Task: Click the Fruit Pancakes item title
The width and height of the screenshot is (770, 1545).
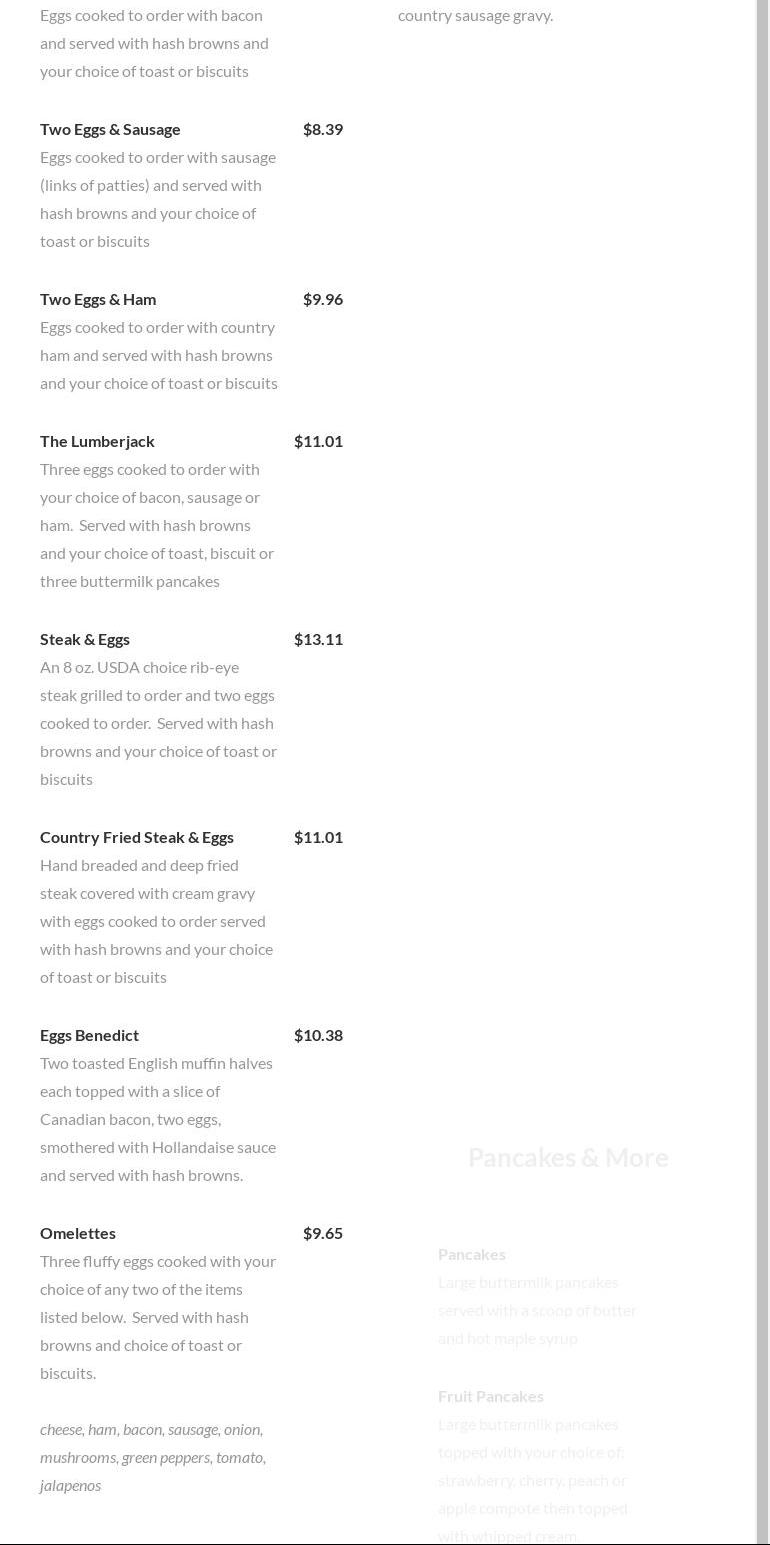Action: pyautogui.click(x=491, y=1396)
